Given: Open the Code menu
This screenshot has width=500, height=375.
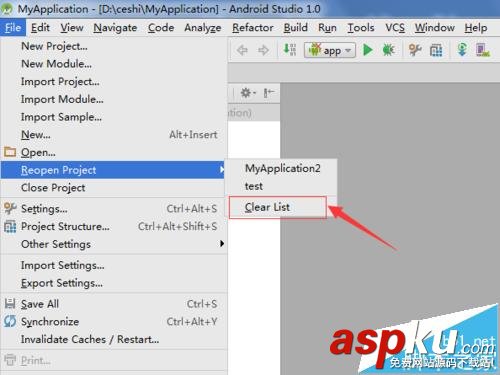Looking at the screenshot, I should click(161, 28).
